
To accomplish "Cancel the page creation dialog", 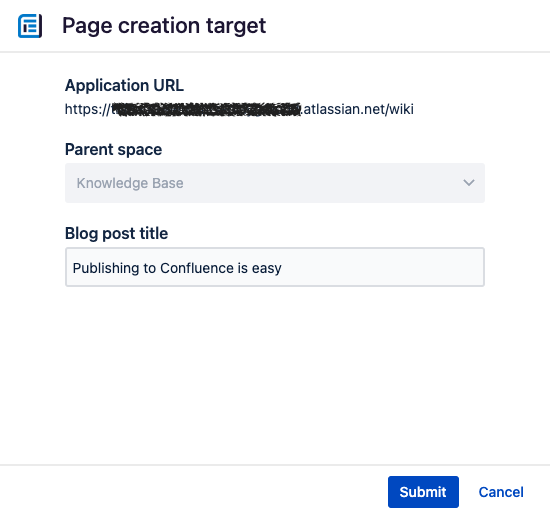I will (x=501, y=492).
